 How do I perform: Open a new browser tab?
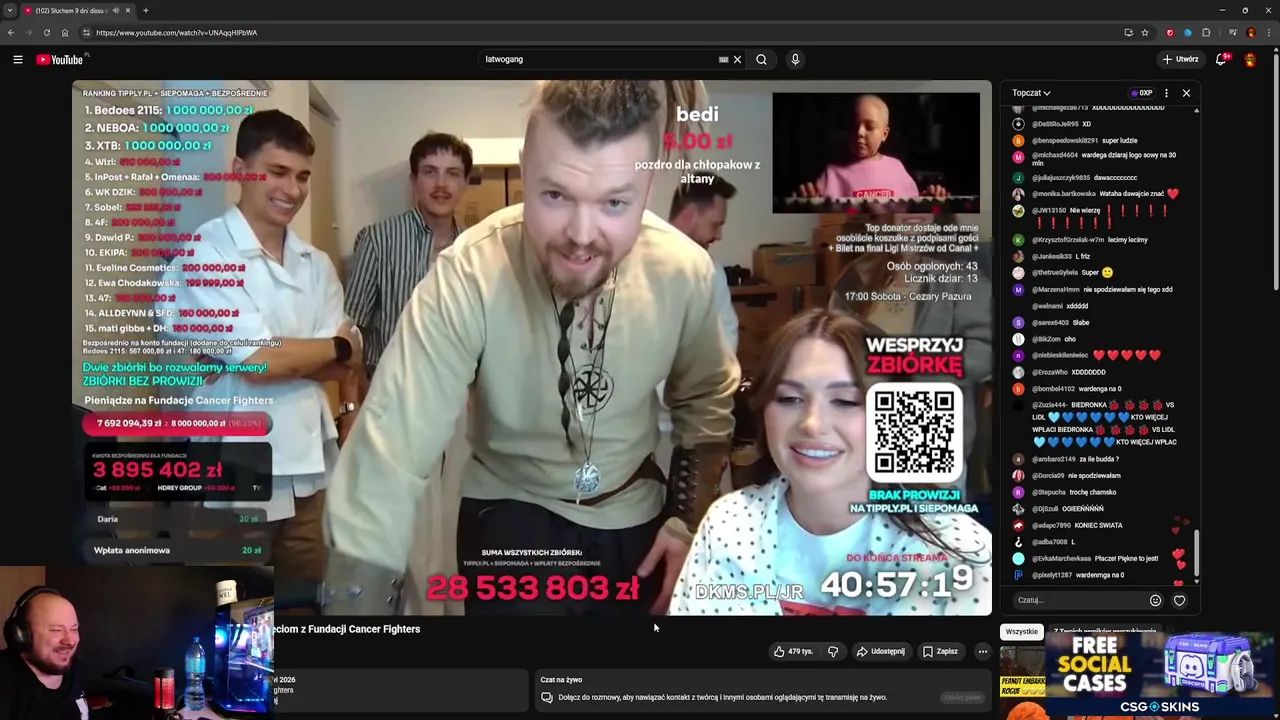[x=146, y=10]
